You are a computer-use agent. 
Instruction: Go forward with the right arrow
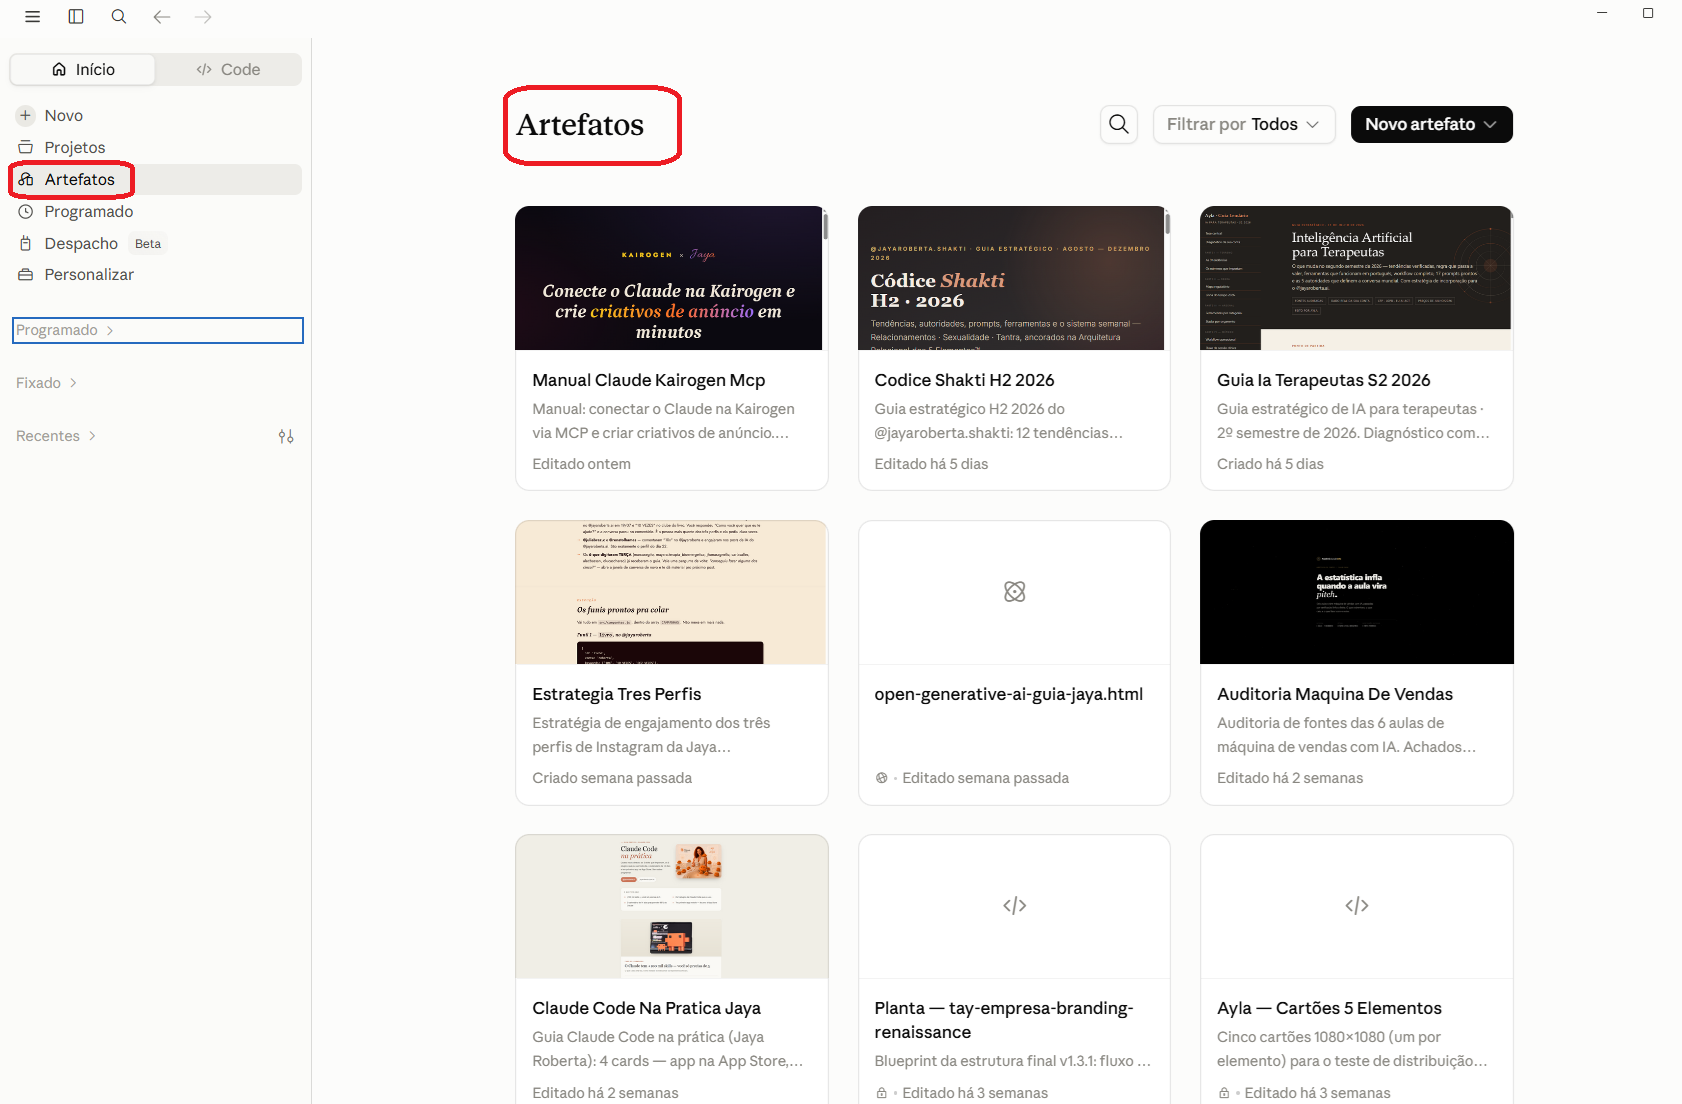204,17
